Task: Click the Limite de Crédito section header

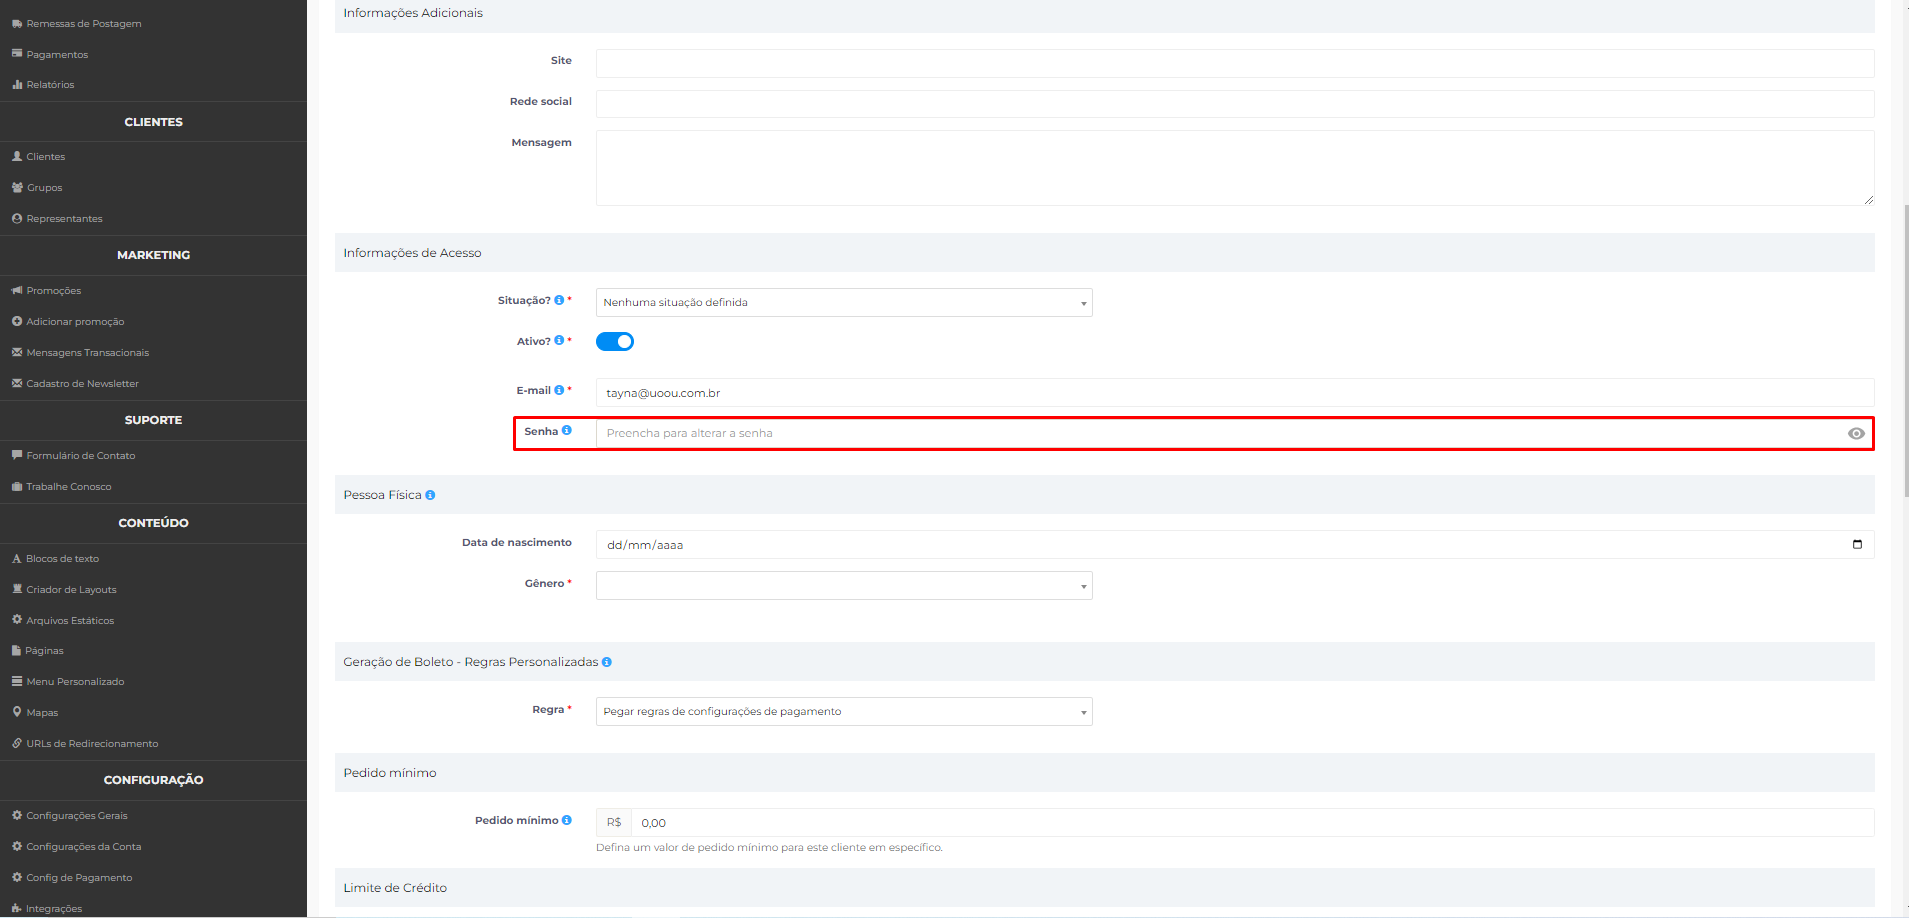Action: [1104, 888]
